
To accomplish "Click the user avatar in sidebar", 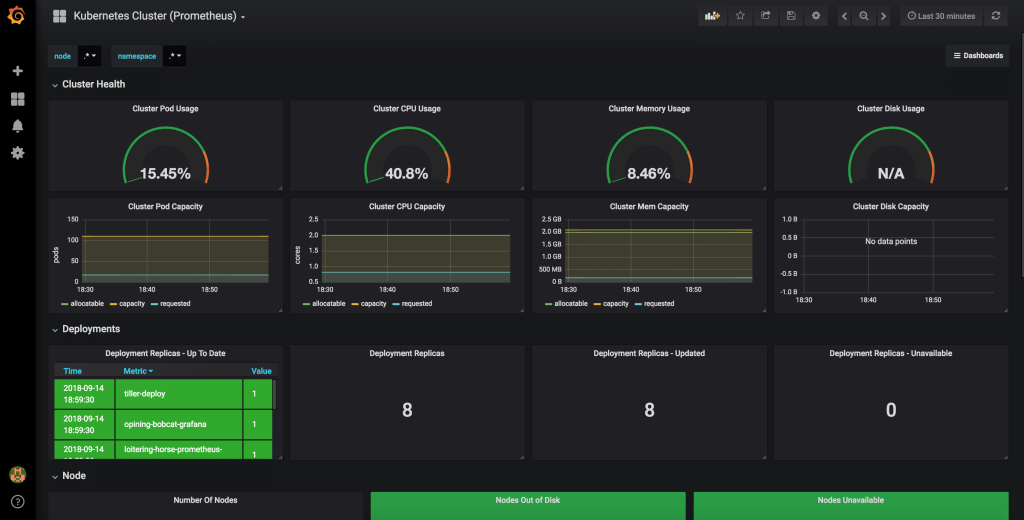I will [18, 474].
